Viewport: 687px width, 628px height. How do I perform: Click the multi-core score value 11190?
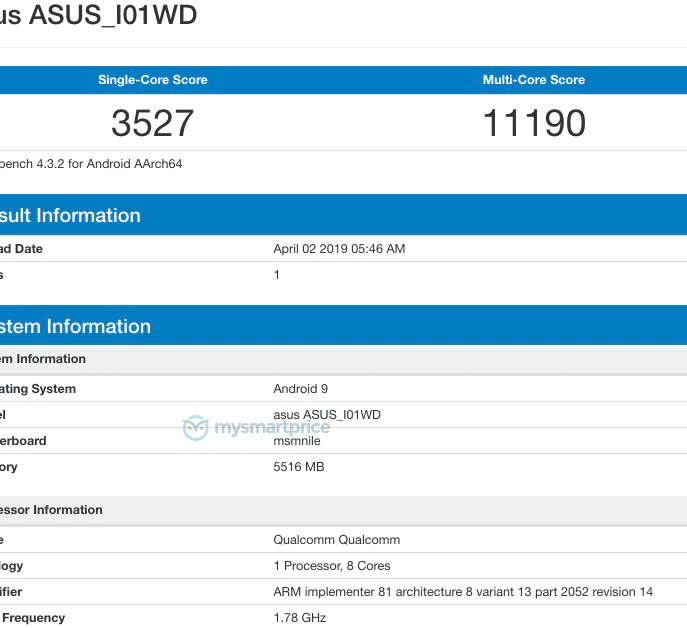click(x=534, y=123)
